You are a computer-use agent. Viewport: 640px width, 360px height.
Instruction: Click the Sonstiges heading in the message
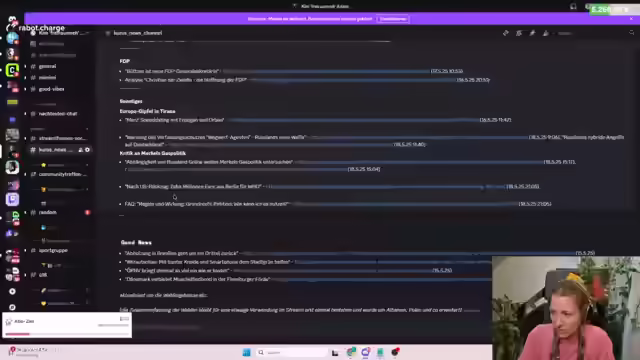(x=131, y=101)
